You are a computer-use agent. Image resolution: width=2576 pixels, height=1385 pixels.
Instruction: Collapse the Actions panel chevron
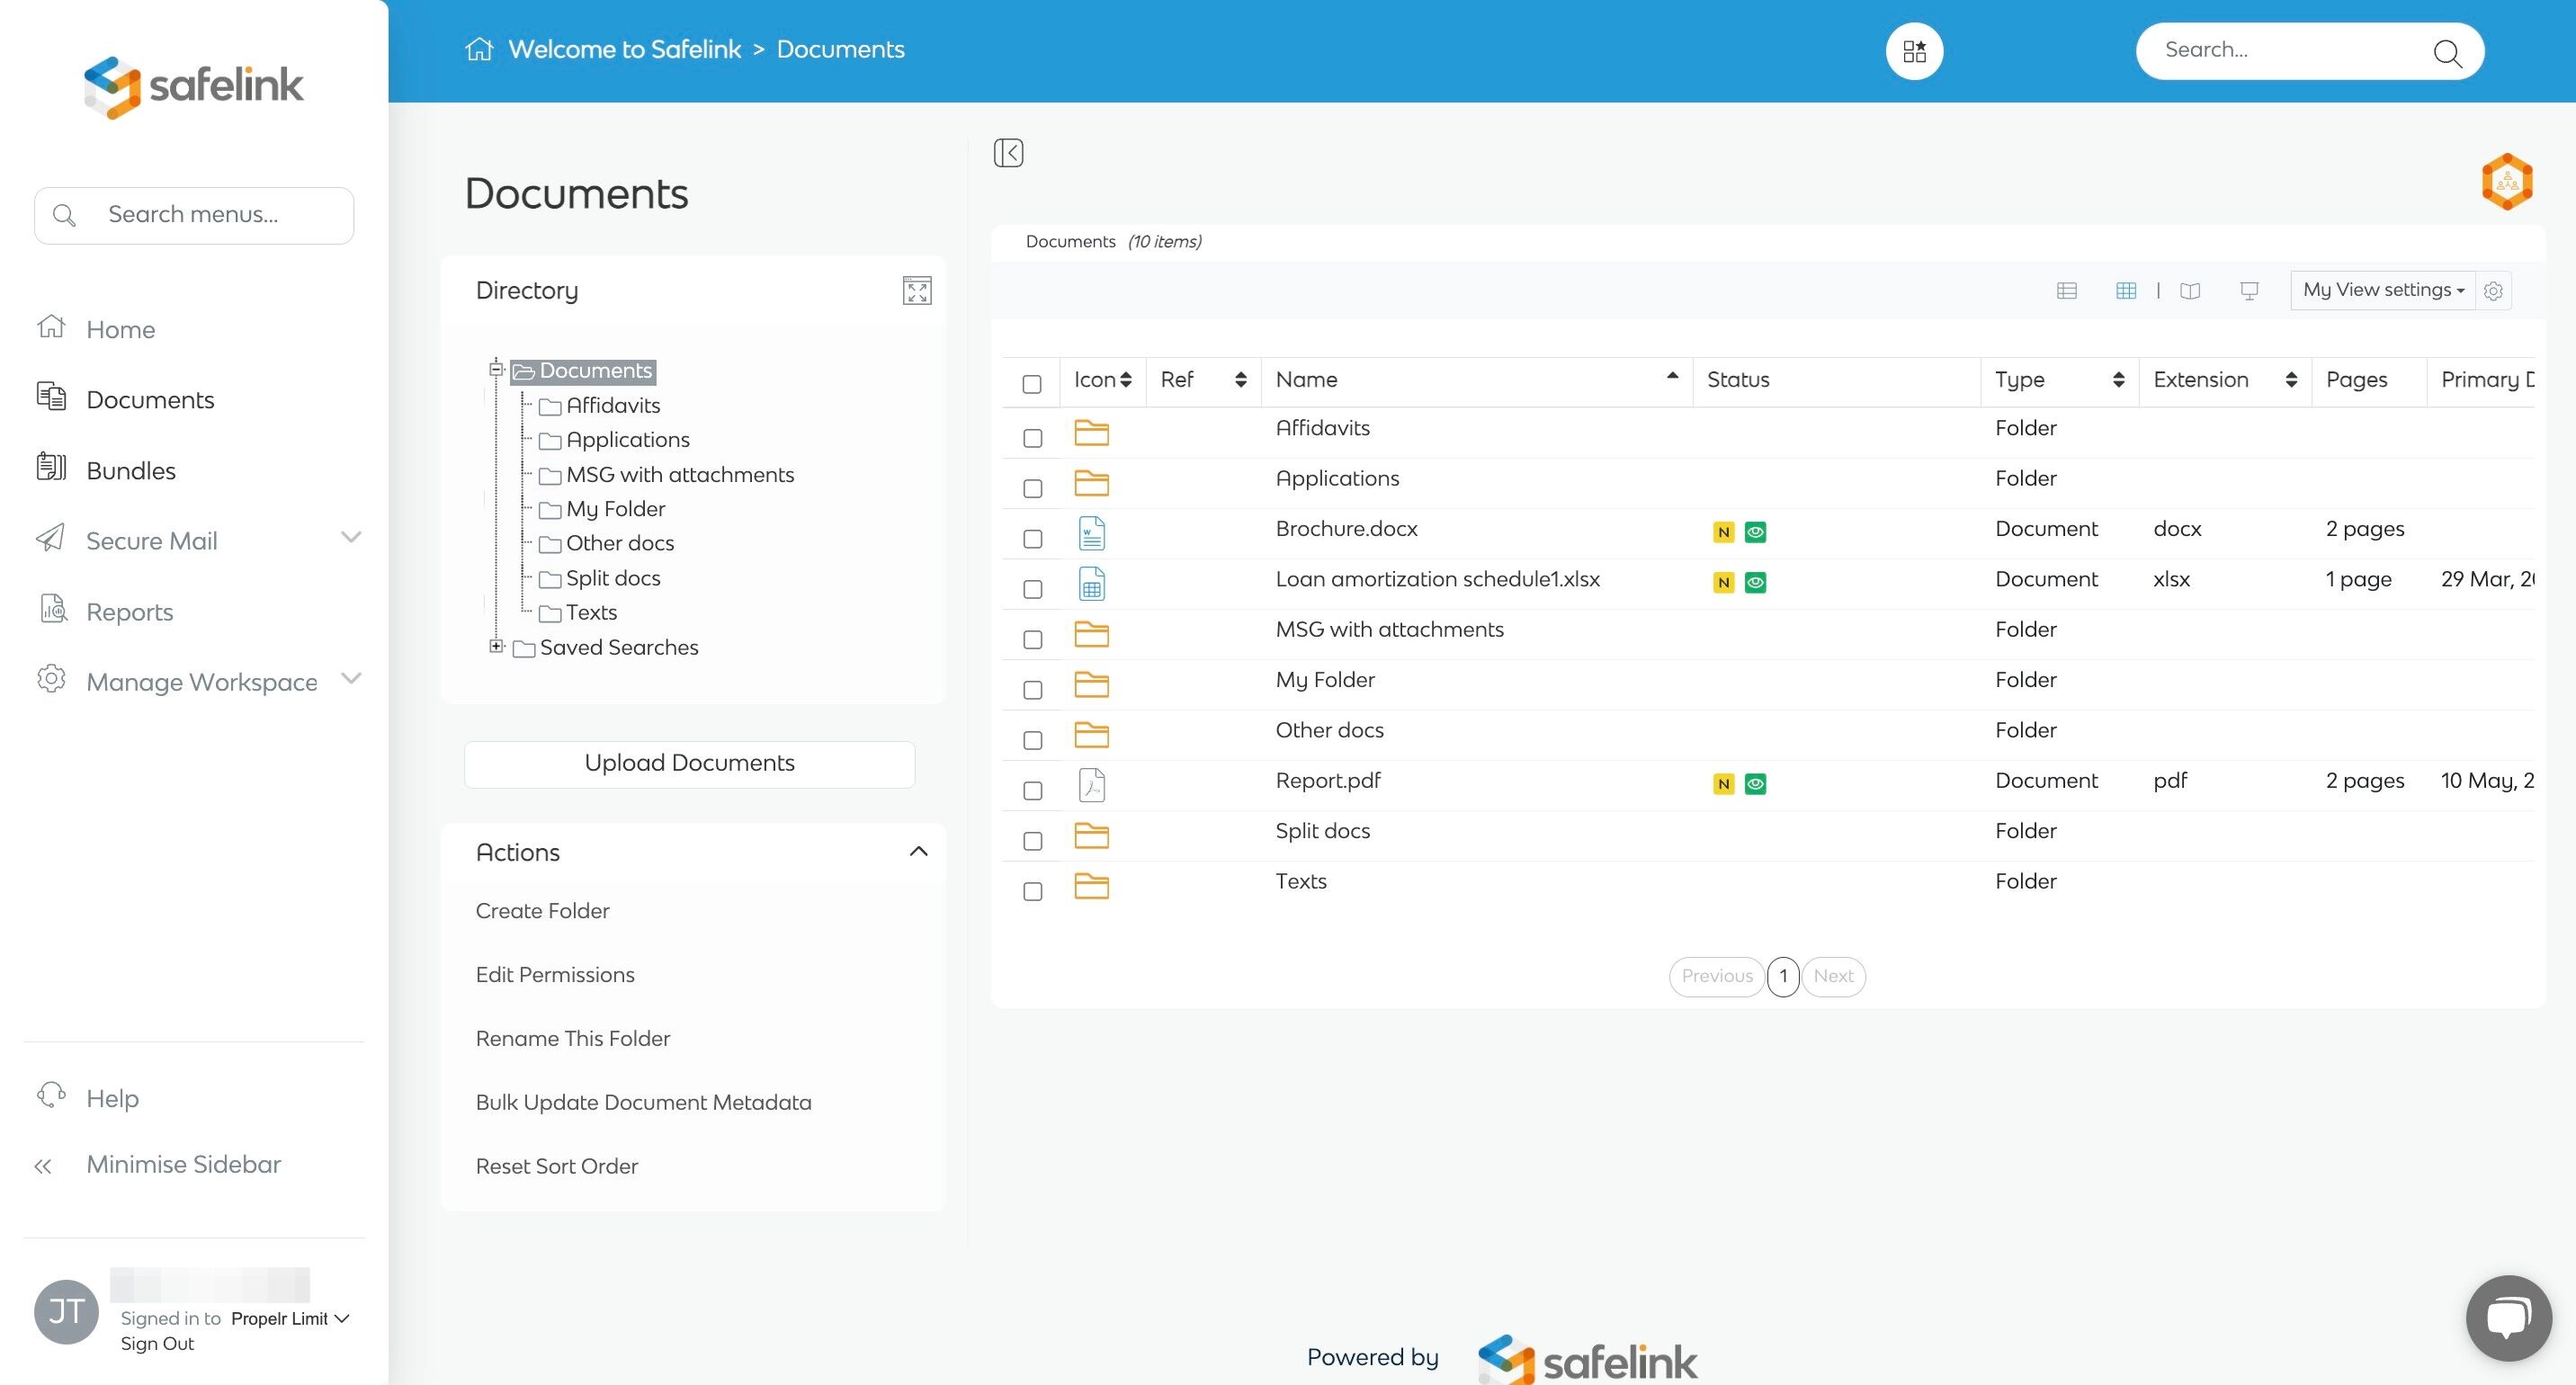(x=918, y=852)
